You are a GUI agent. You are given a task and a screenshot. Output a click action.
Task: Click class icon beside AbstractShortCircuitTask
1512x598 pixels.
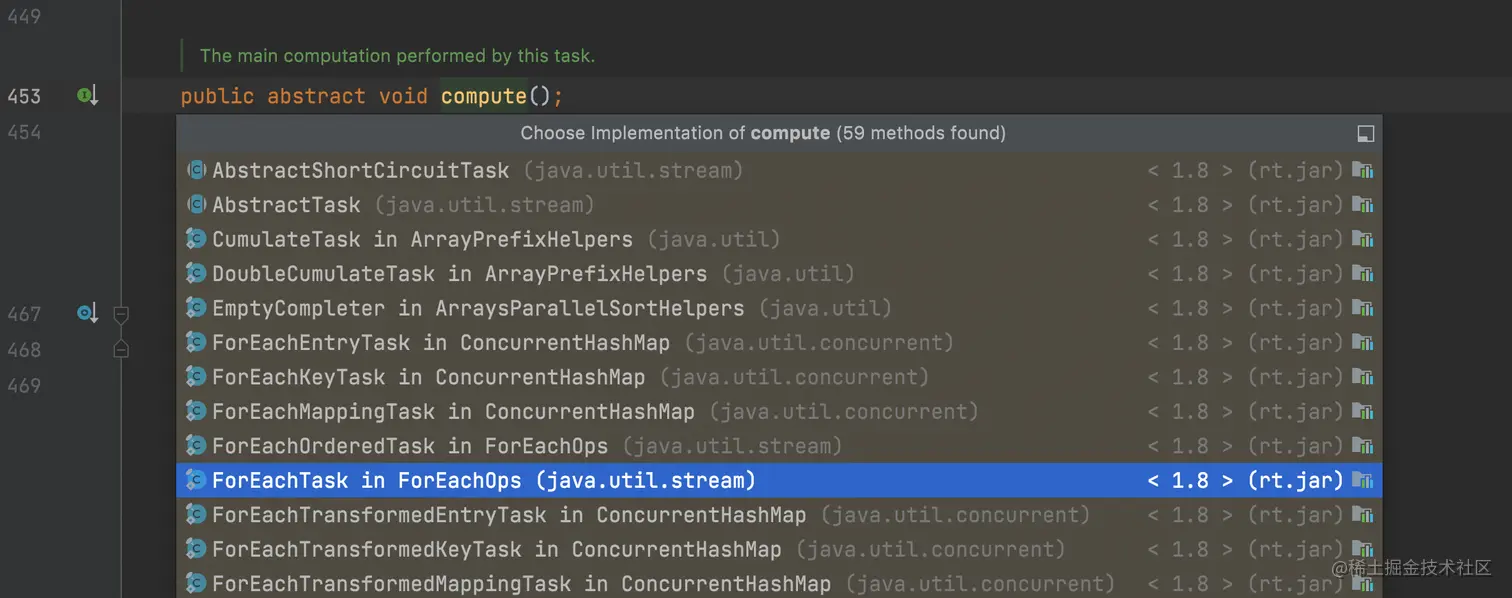pos(196,170)
